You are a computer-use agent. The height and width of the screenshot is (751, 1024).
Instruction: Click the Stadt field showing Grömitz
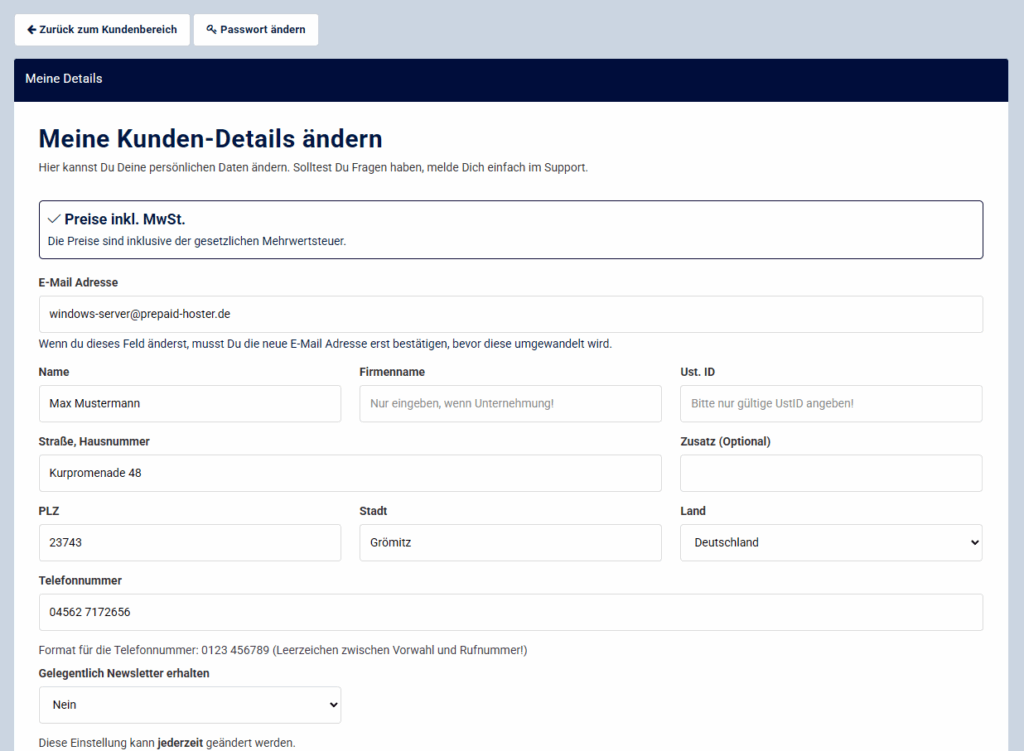(x=510, y=542)
